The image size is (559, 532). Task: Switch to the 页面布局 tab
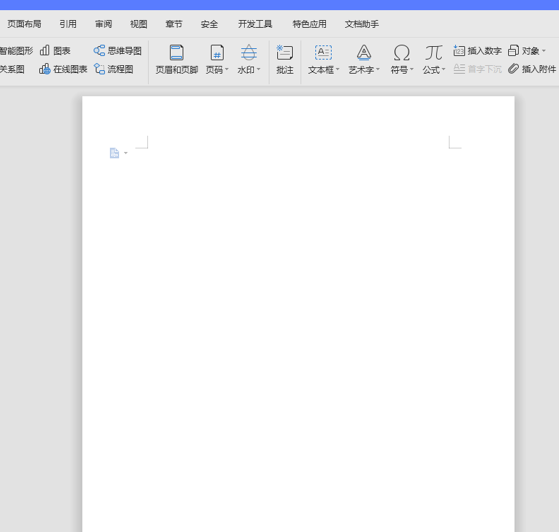click(x=24, y=24)
